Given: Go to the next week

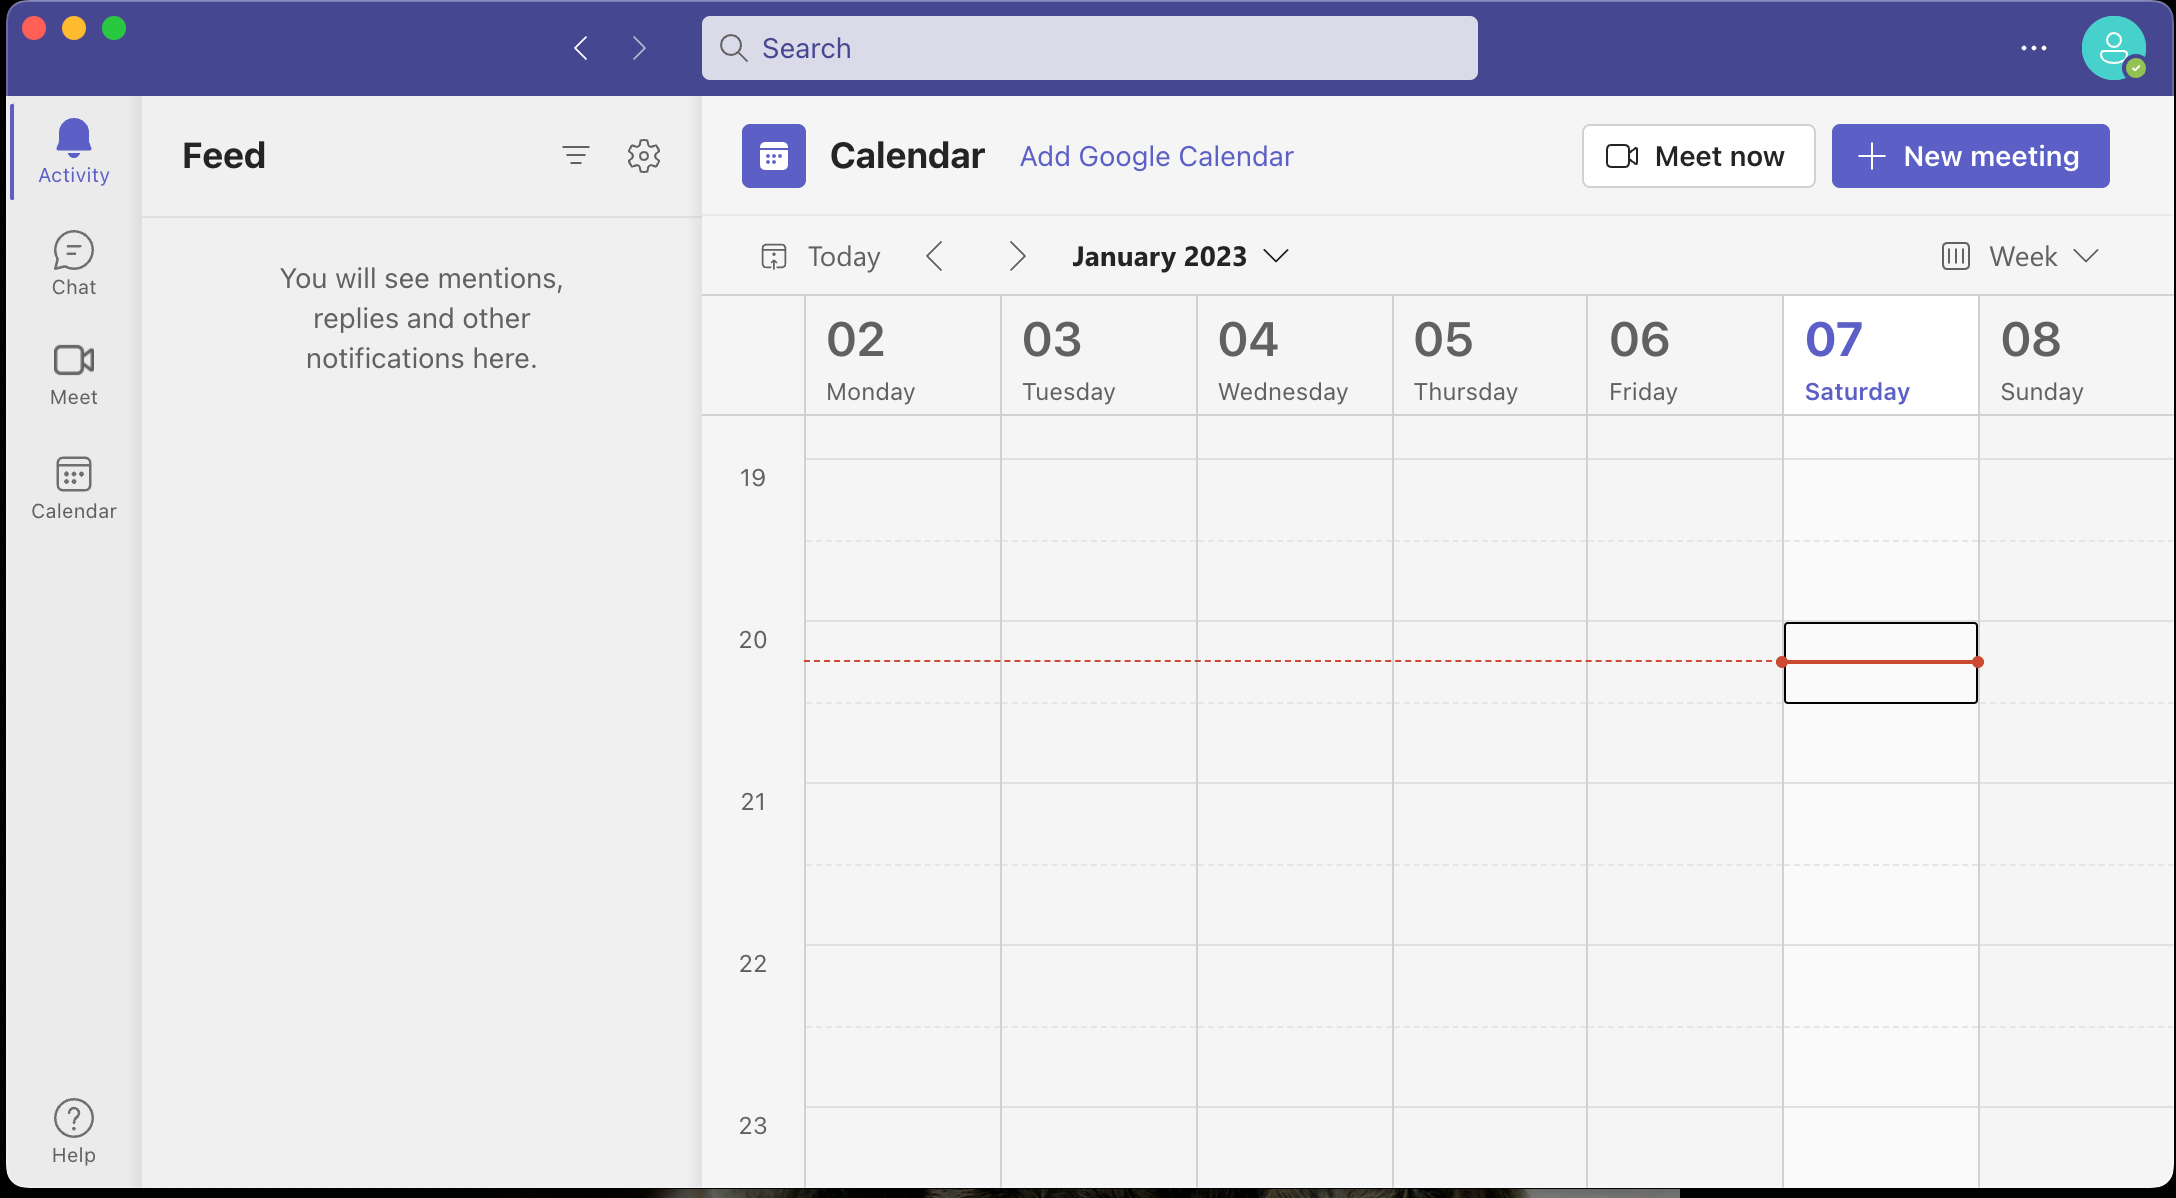Looking at the screenshot, I should point(1017,256).
